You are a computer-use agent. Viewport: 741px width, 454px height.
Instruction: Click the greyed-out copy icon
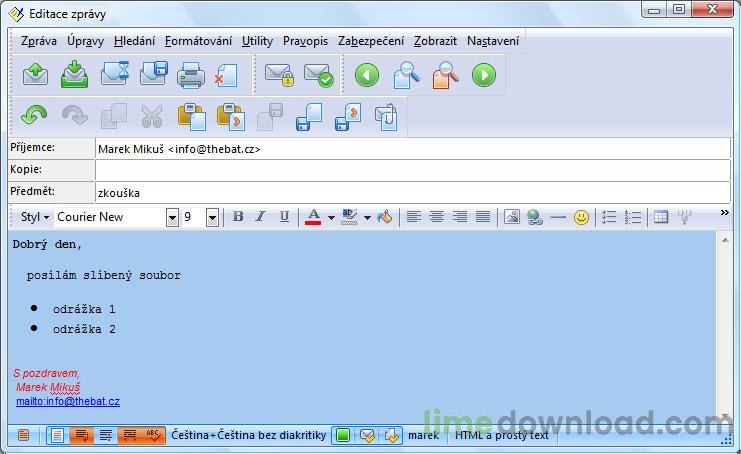pos(114,116)
